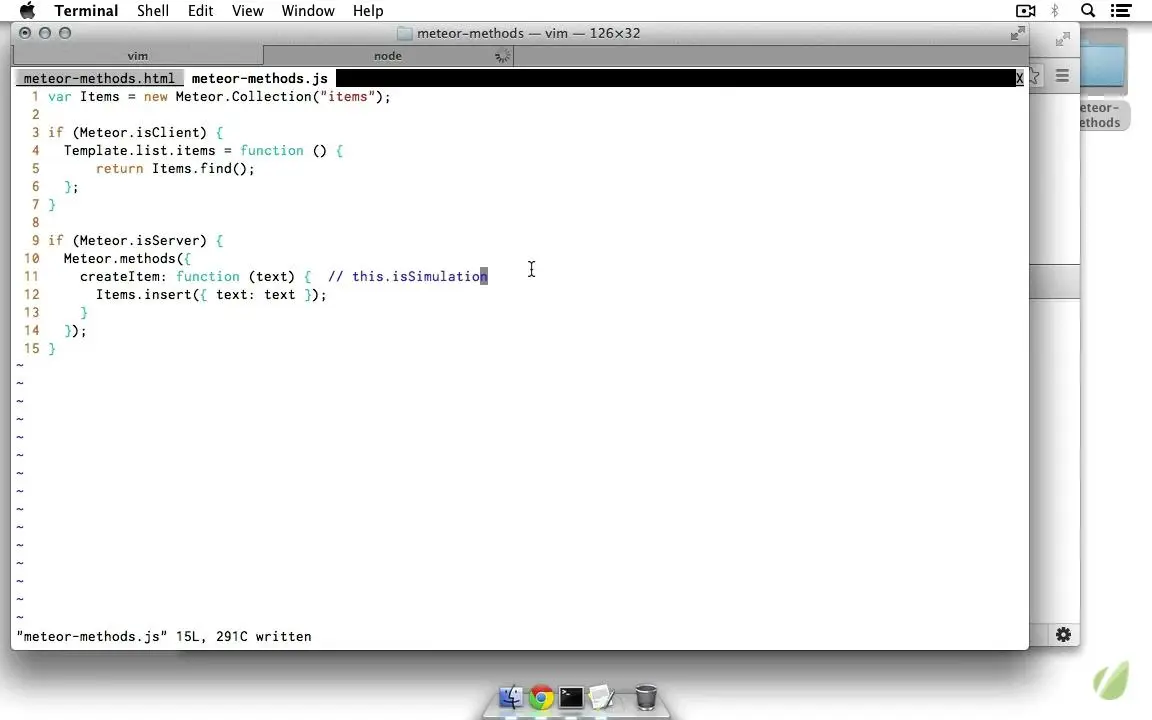Screen dimensions: 1152x720
Task: Click 'this.isSimulation' comment on line 11
Action: [419, 276]
